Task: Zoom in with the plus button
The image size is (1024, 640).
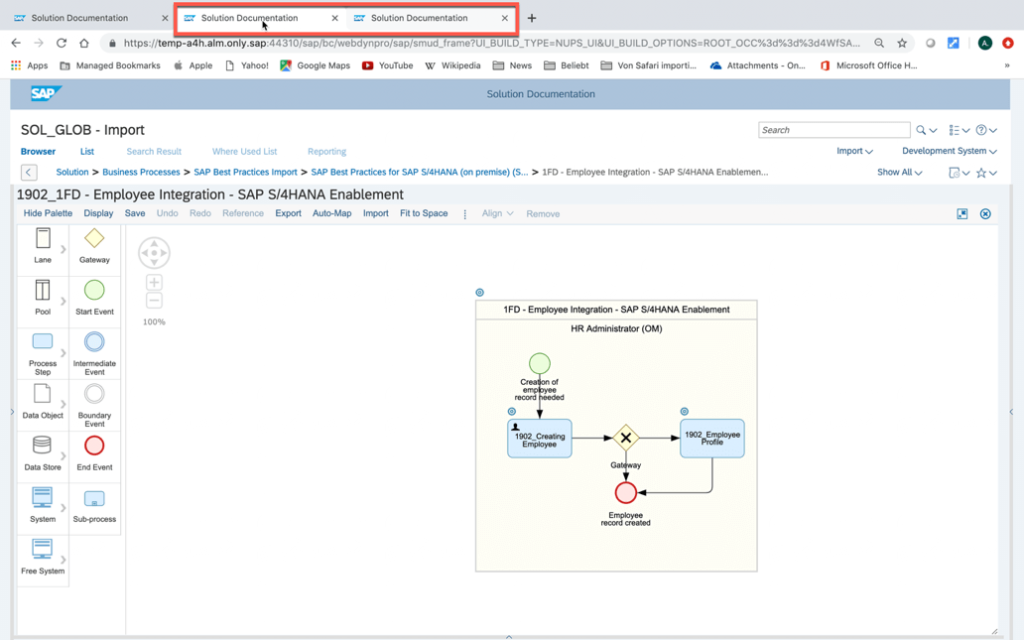Action: coord(154,282)
